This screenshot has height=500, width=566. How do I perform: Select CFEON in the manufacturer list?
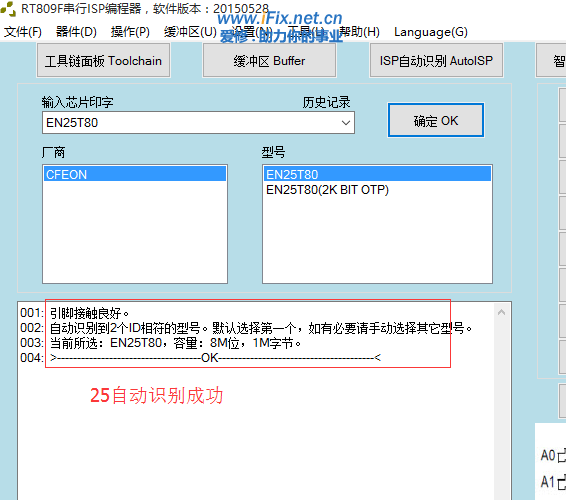click(135, 174)
